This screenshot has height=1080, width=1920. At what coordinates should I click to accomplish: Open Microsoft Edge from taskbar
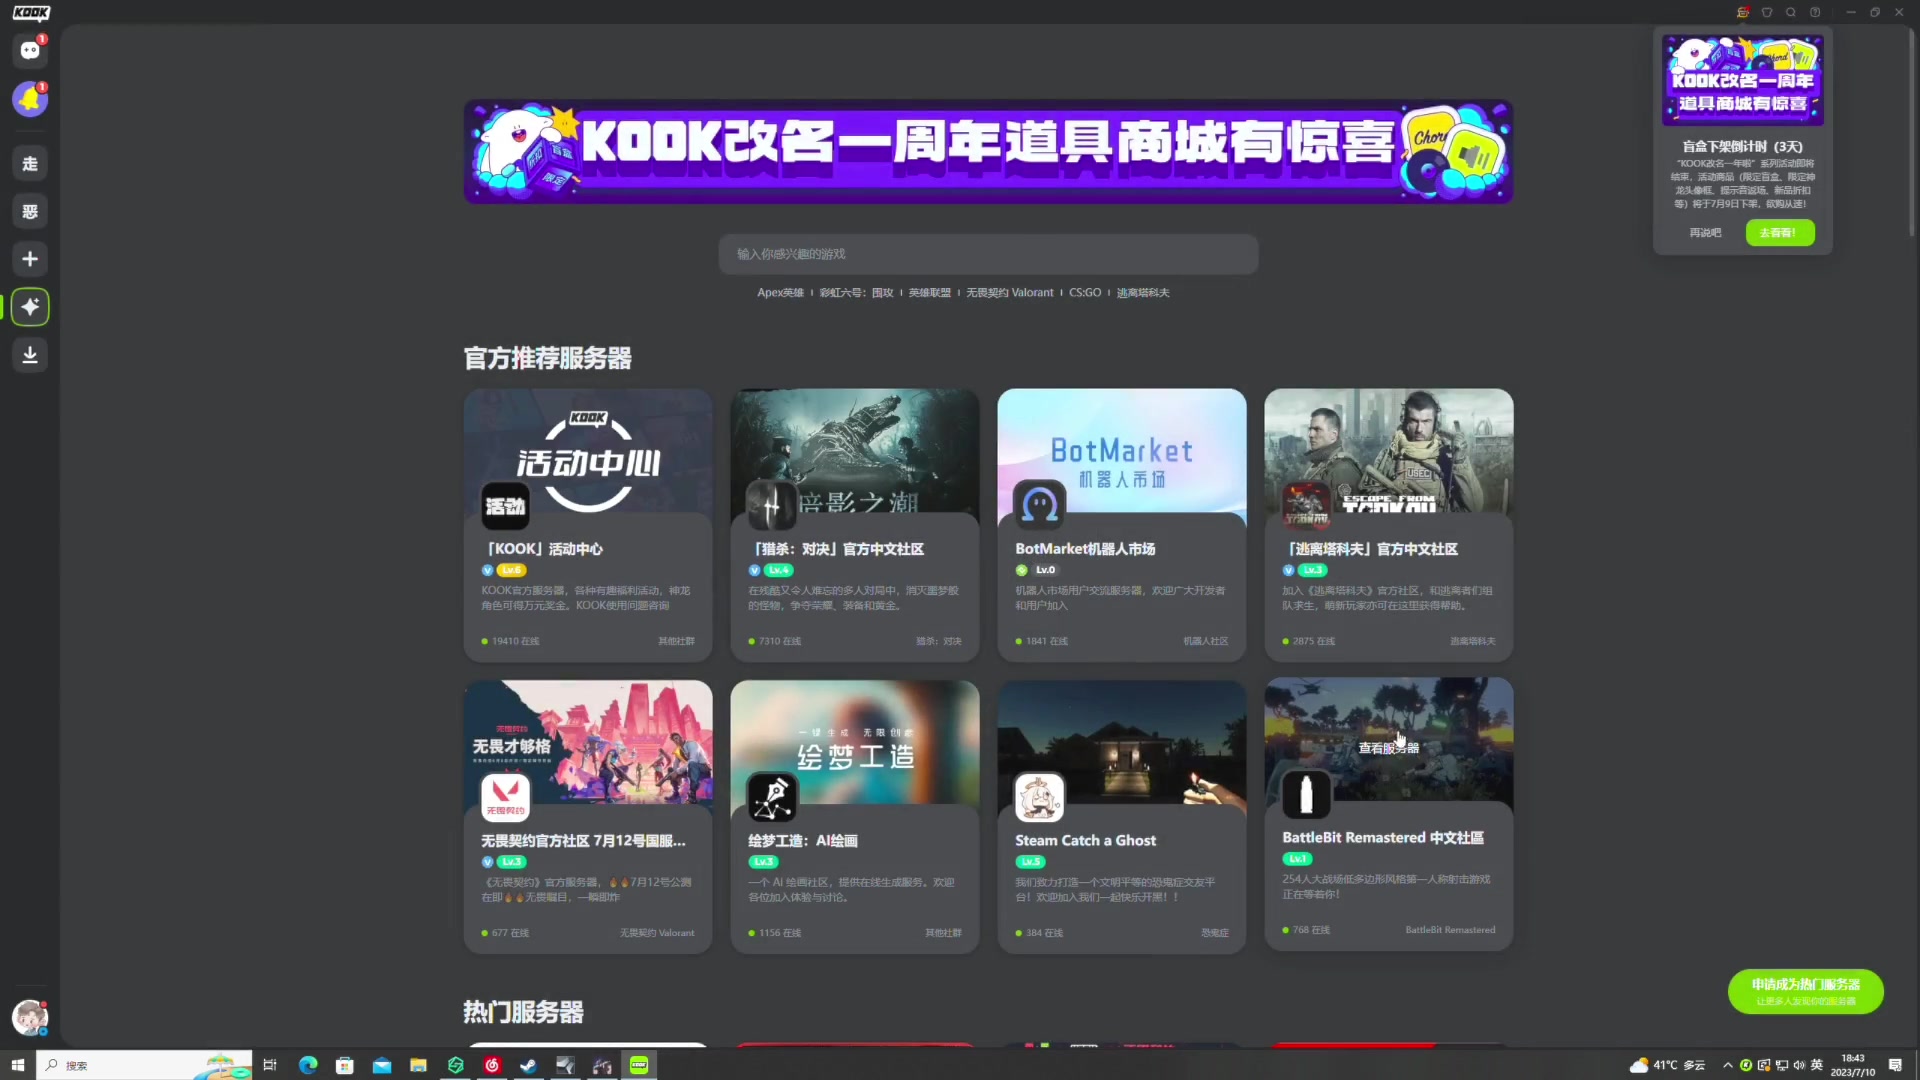[x=308, y=1065]
